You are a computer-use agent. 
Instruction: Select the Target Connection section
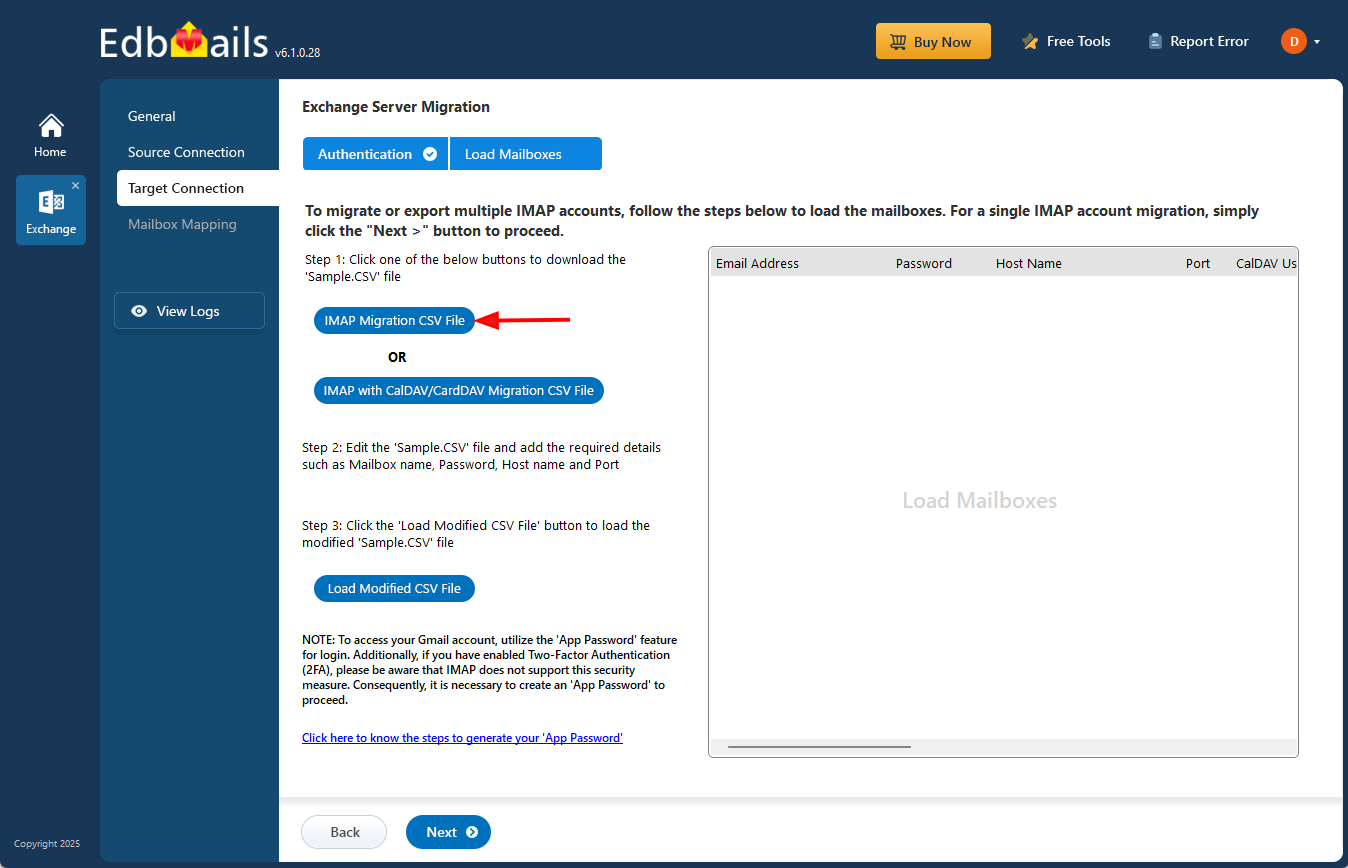(x=198, y=188)
